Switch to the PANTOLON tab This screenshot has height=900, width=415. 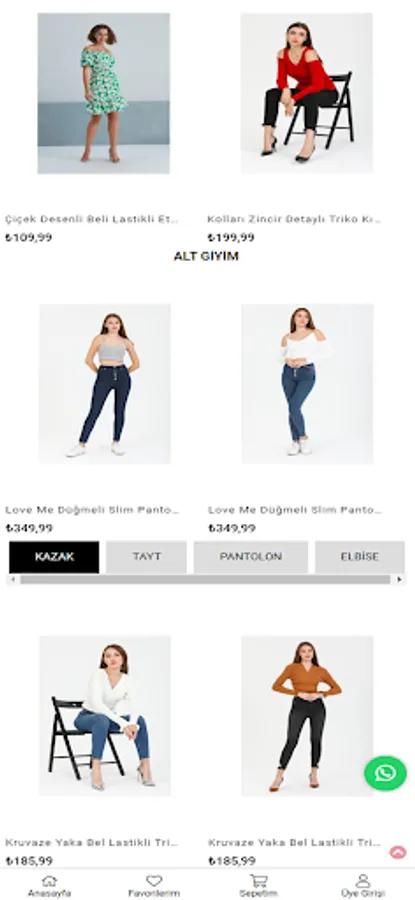251,557
